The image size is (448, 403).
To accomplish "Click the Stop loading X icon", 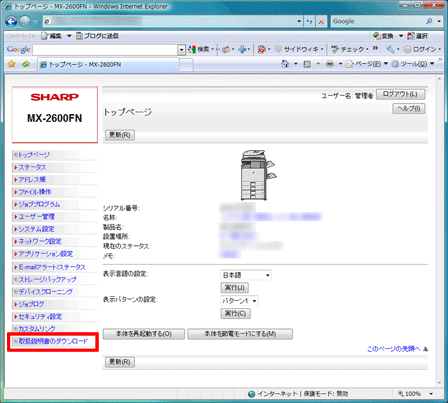I will click(x=321, y=22).
